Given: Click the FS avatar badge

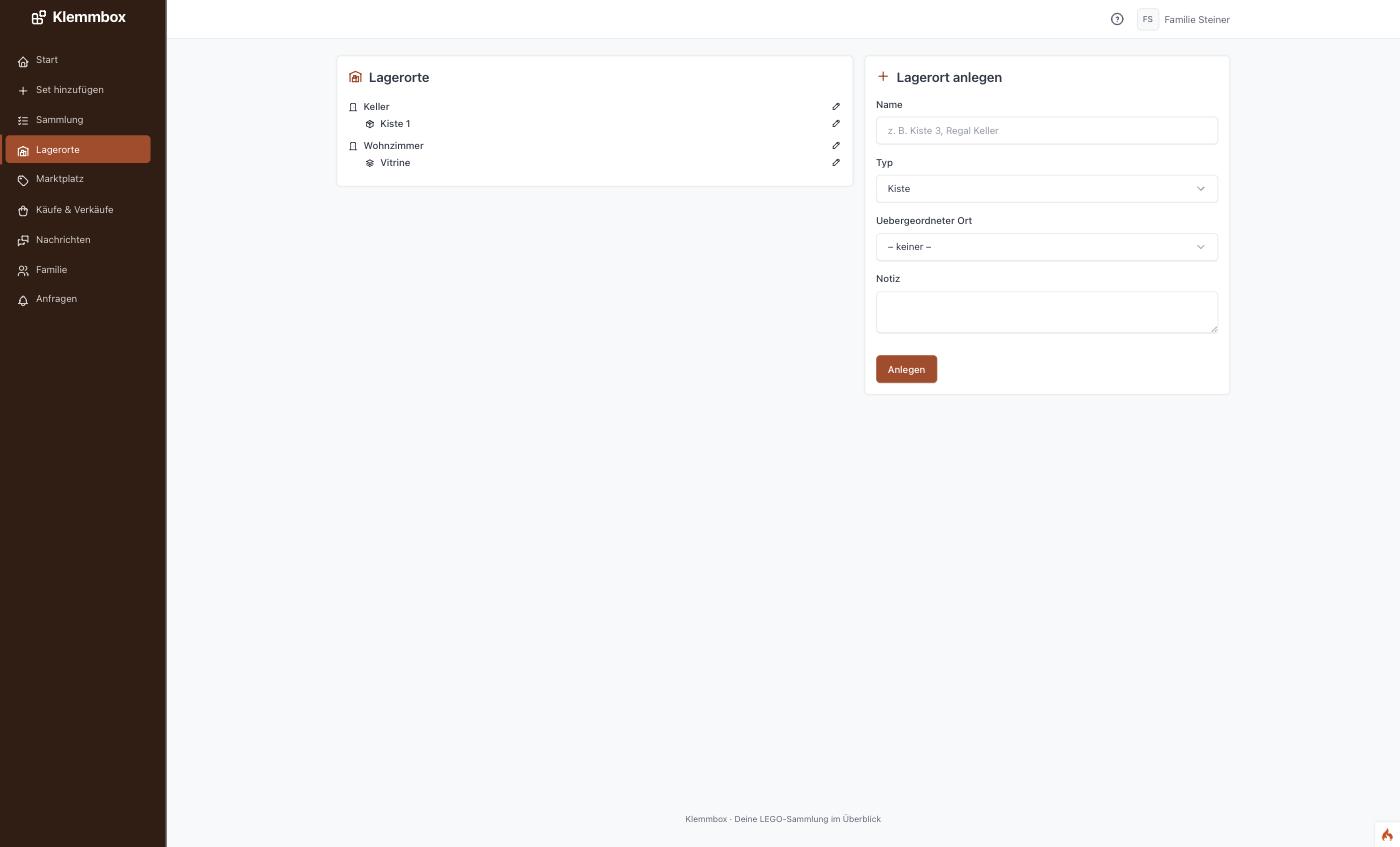Looking at the screenshot, I should 1147,19.
